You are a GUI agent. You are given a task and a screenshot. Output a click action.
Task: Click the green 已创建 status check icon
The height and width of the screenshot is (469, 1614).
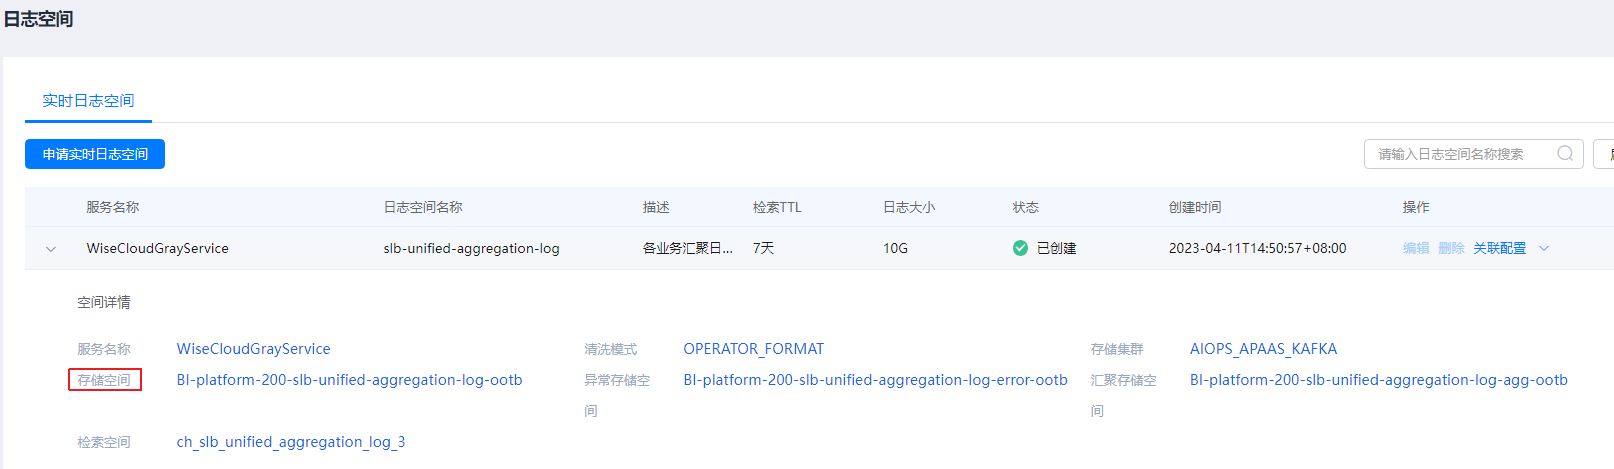click(x=1020, y=248)
